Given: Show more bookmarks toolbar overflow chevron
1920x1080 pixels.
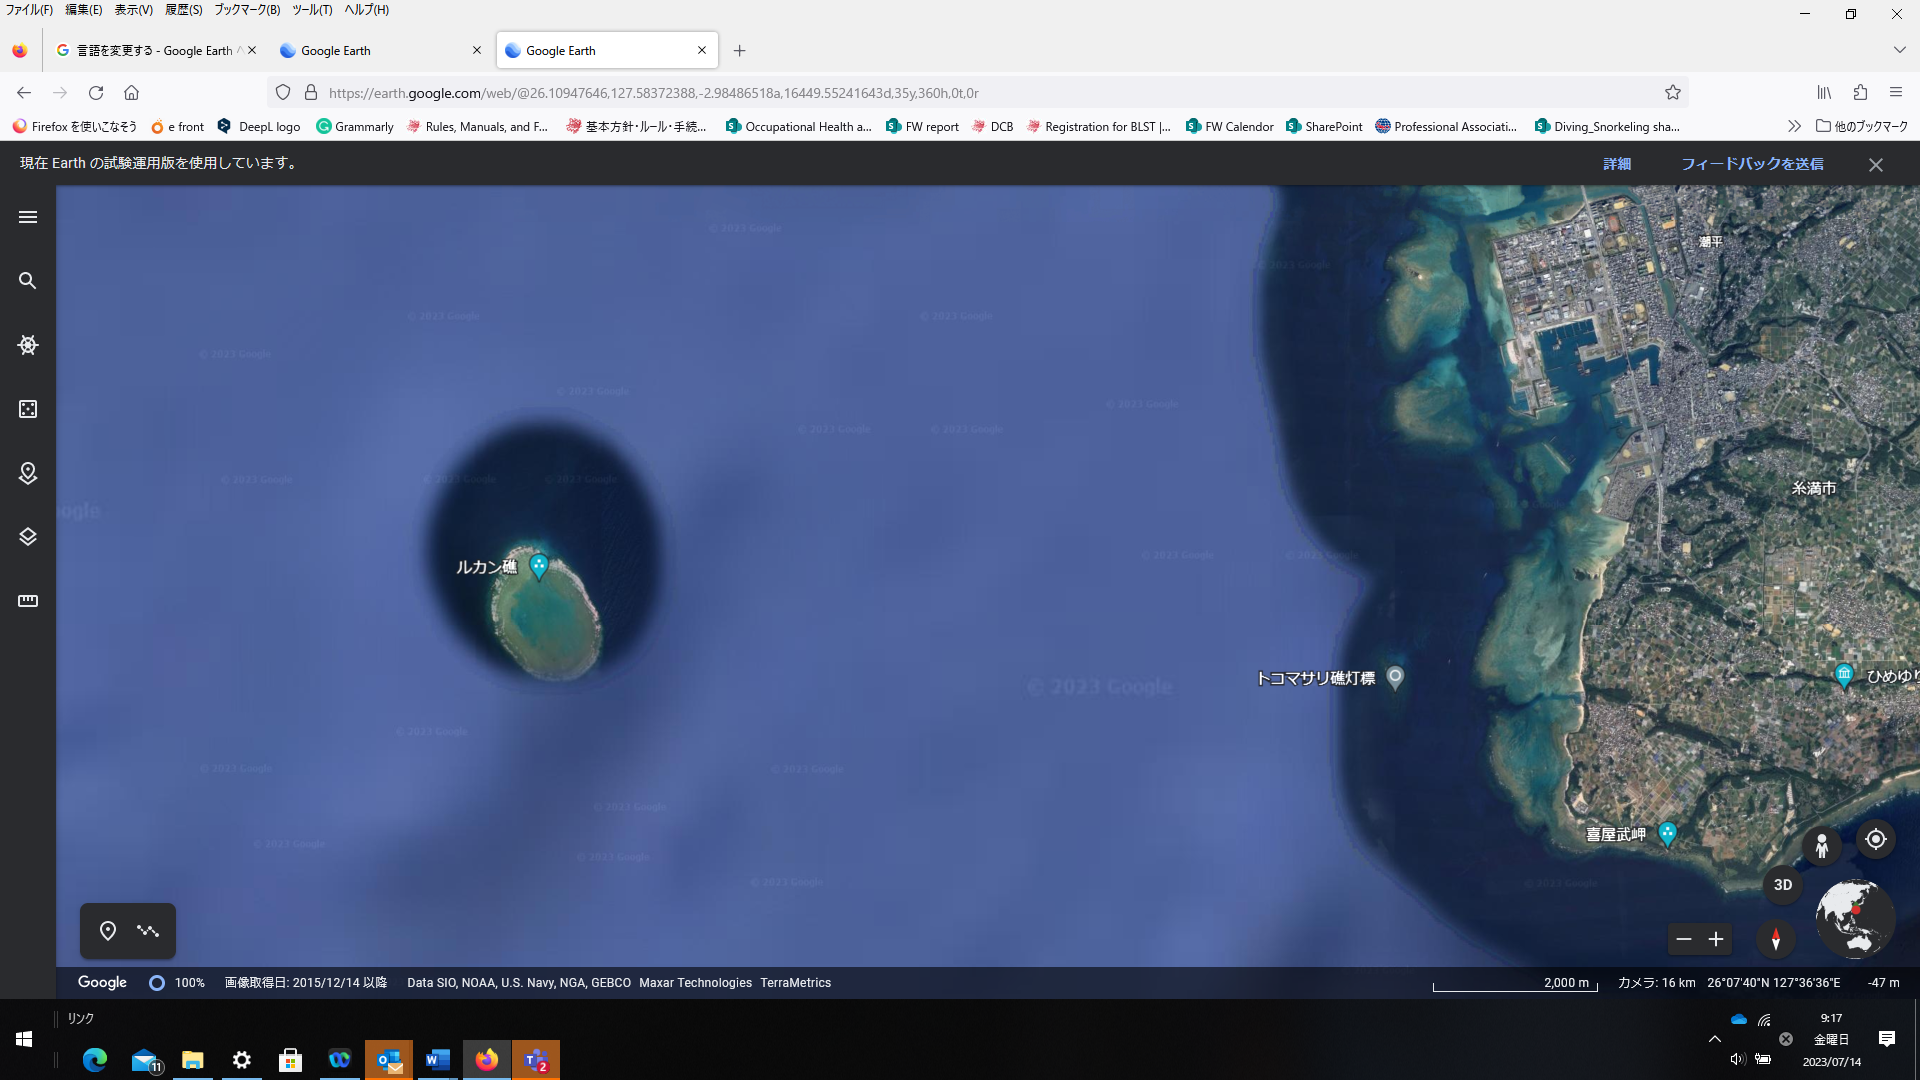Looking at the screenshot, I should pos(1794,126).
